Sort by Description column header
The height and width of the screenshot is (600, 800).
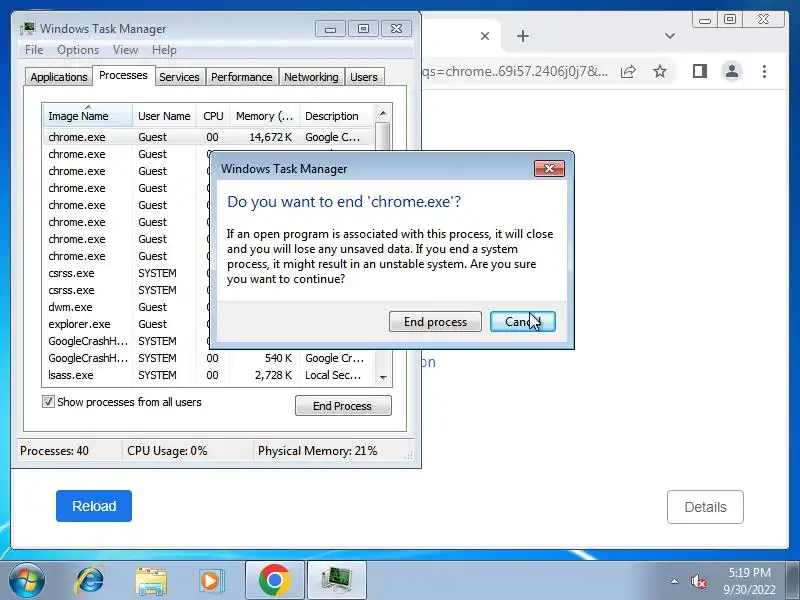coord(337,116)
